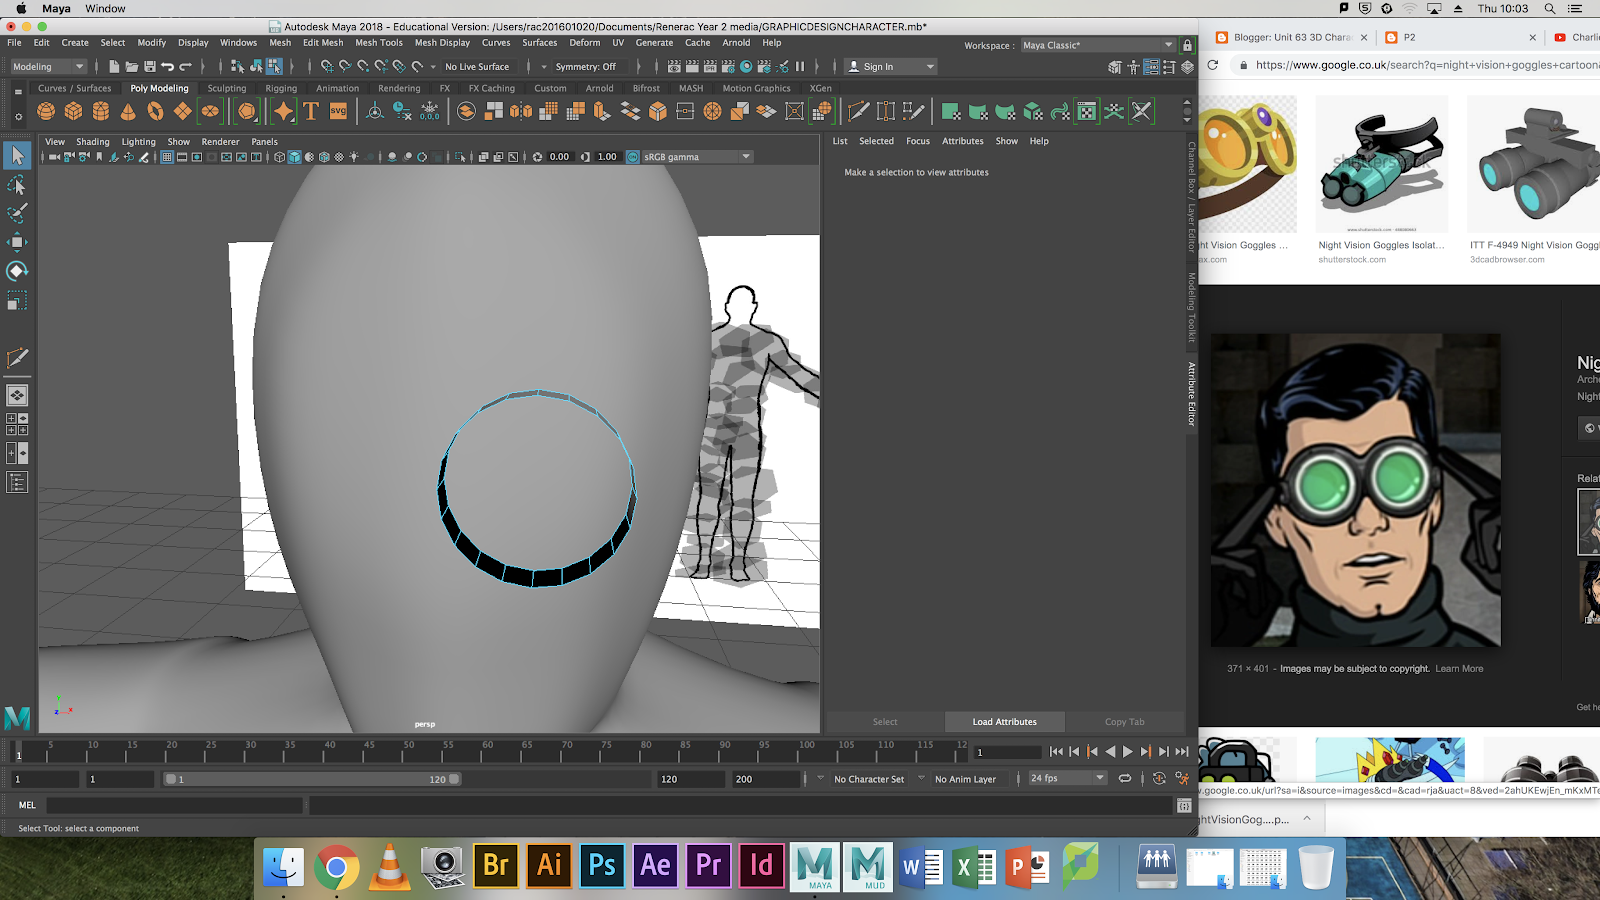
Task: Toggle the Modeling Toolkit button at top right
Action: 1115,67
